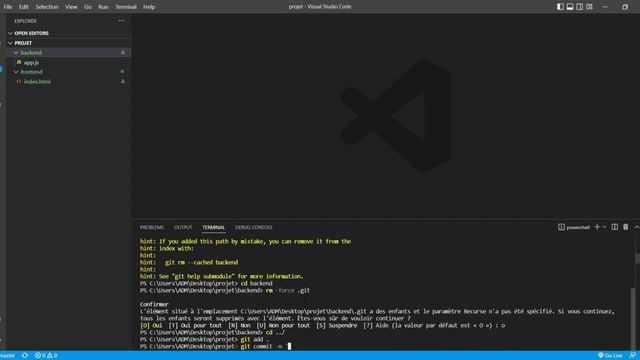Click A status badge on backend
This screenshot has height=360, width=640.
tap(123, 52)
